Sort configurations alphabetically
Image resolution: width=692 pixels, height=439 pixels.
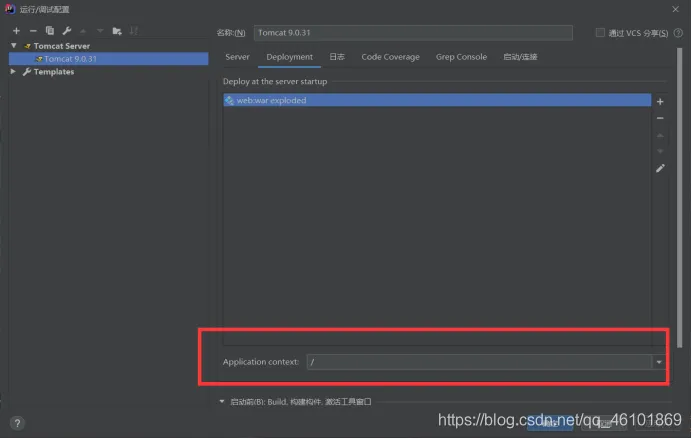tap(134, 30)
